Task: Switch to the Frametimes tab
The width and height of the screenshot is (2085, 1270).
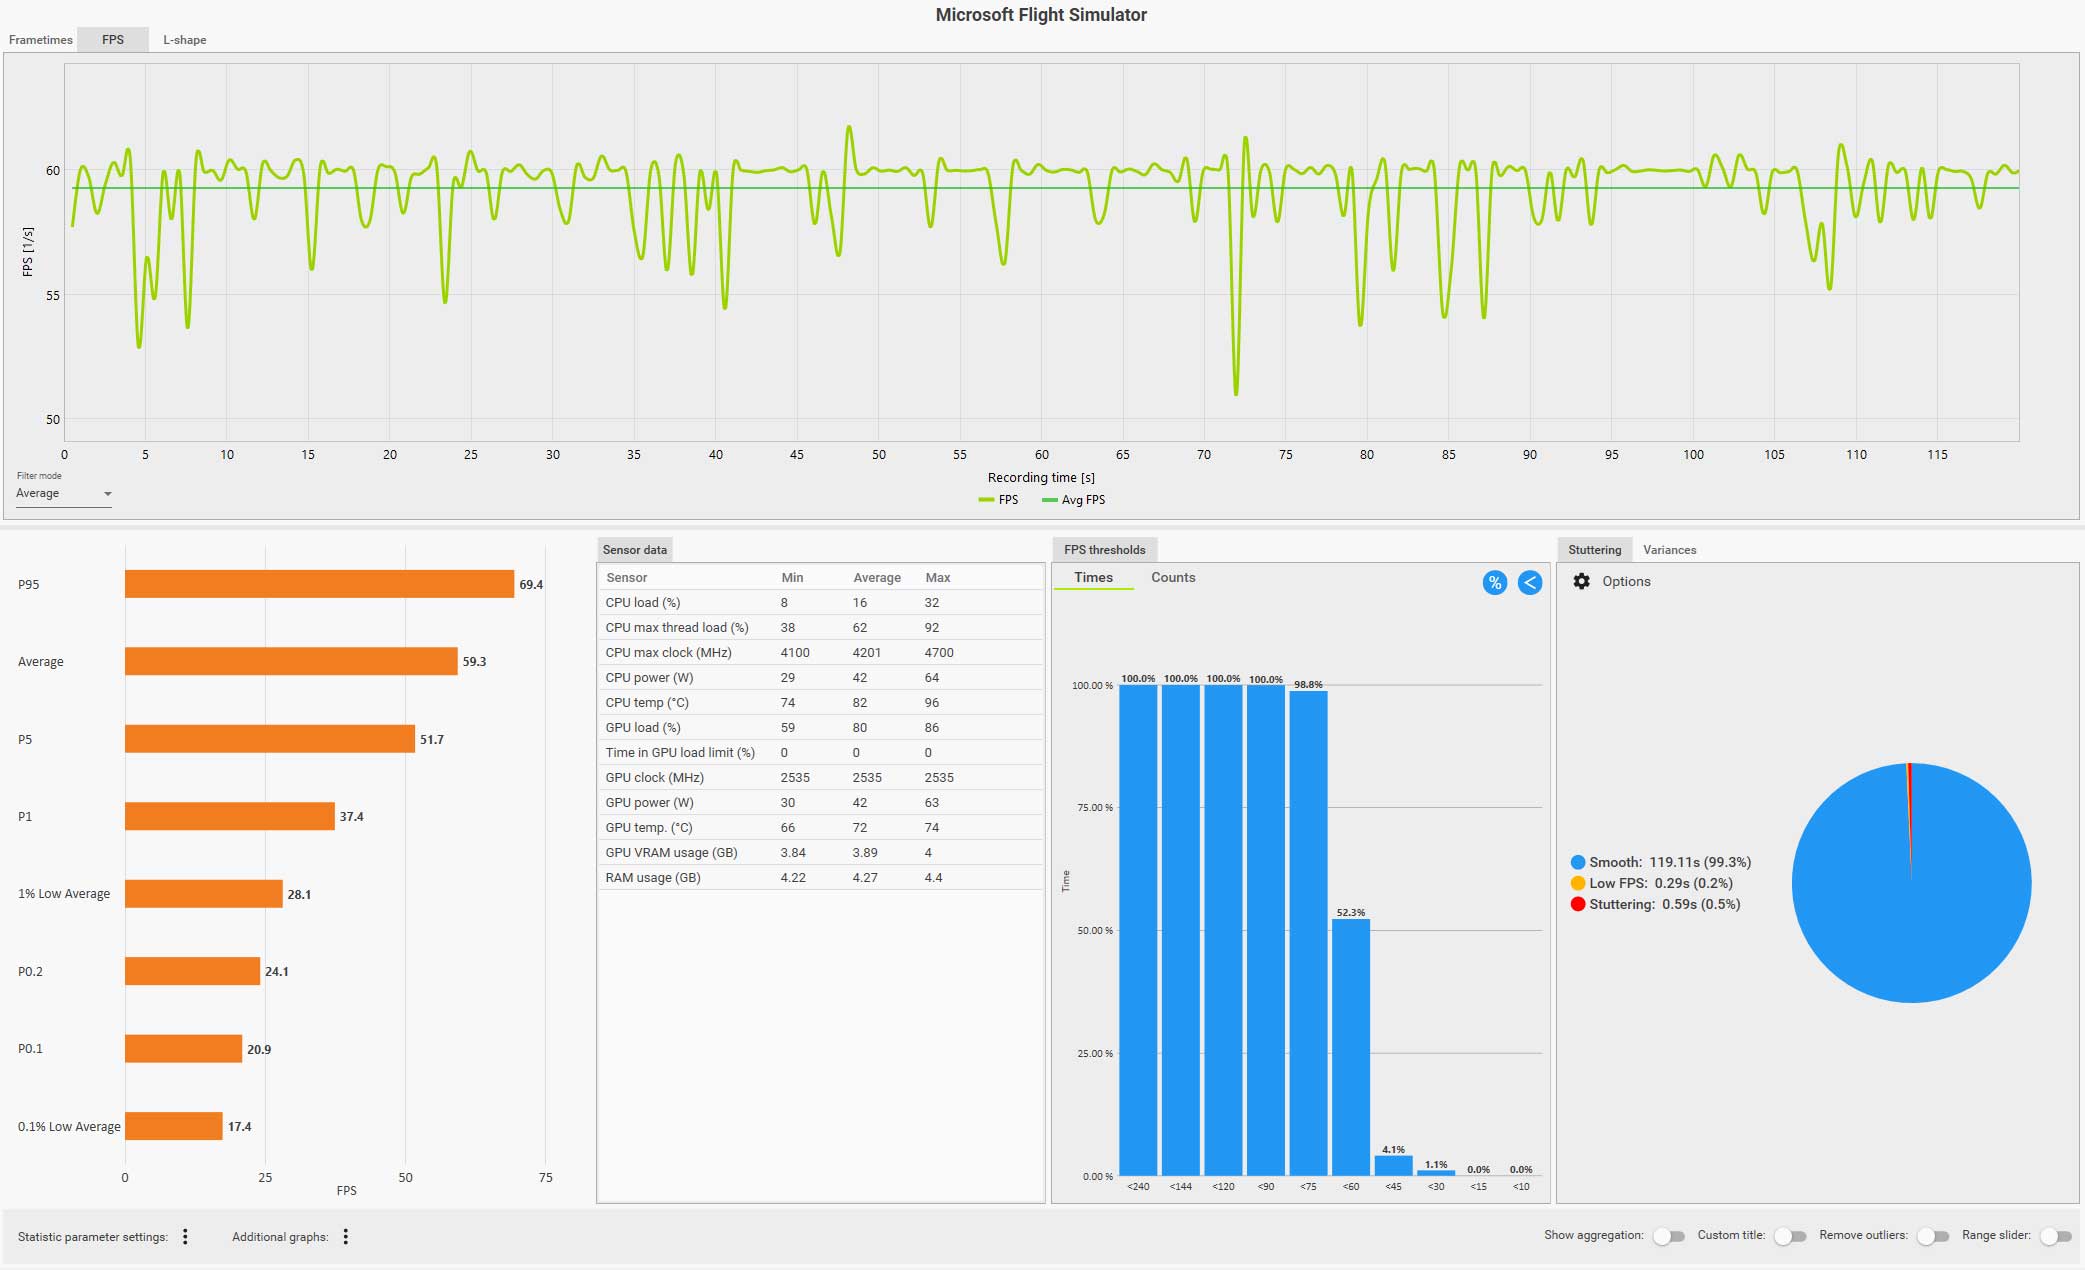Action: tap(41, 40)
